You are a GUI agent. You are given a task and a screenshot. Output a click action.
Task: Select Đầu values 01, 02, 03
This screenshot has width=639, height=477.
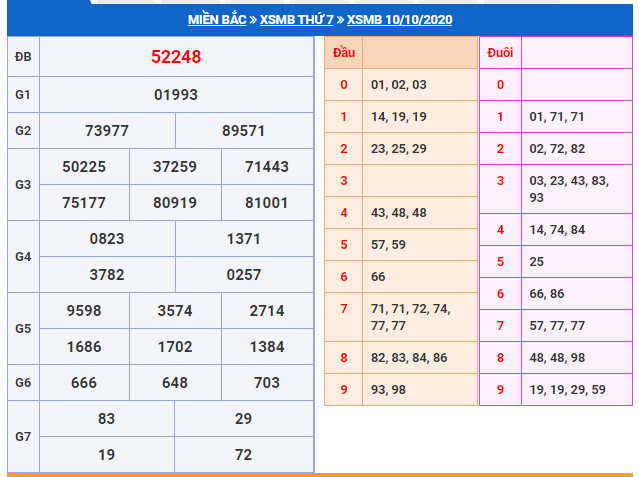[399, 85]
